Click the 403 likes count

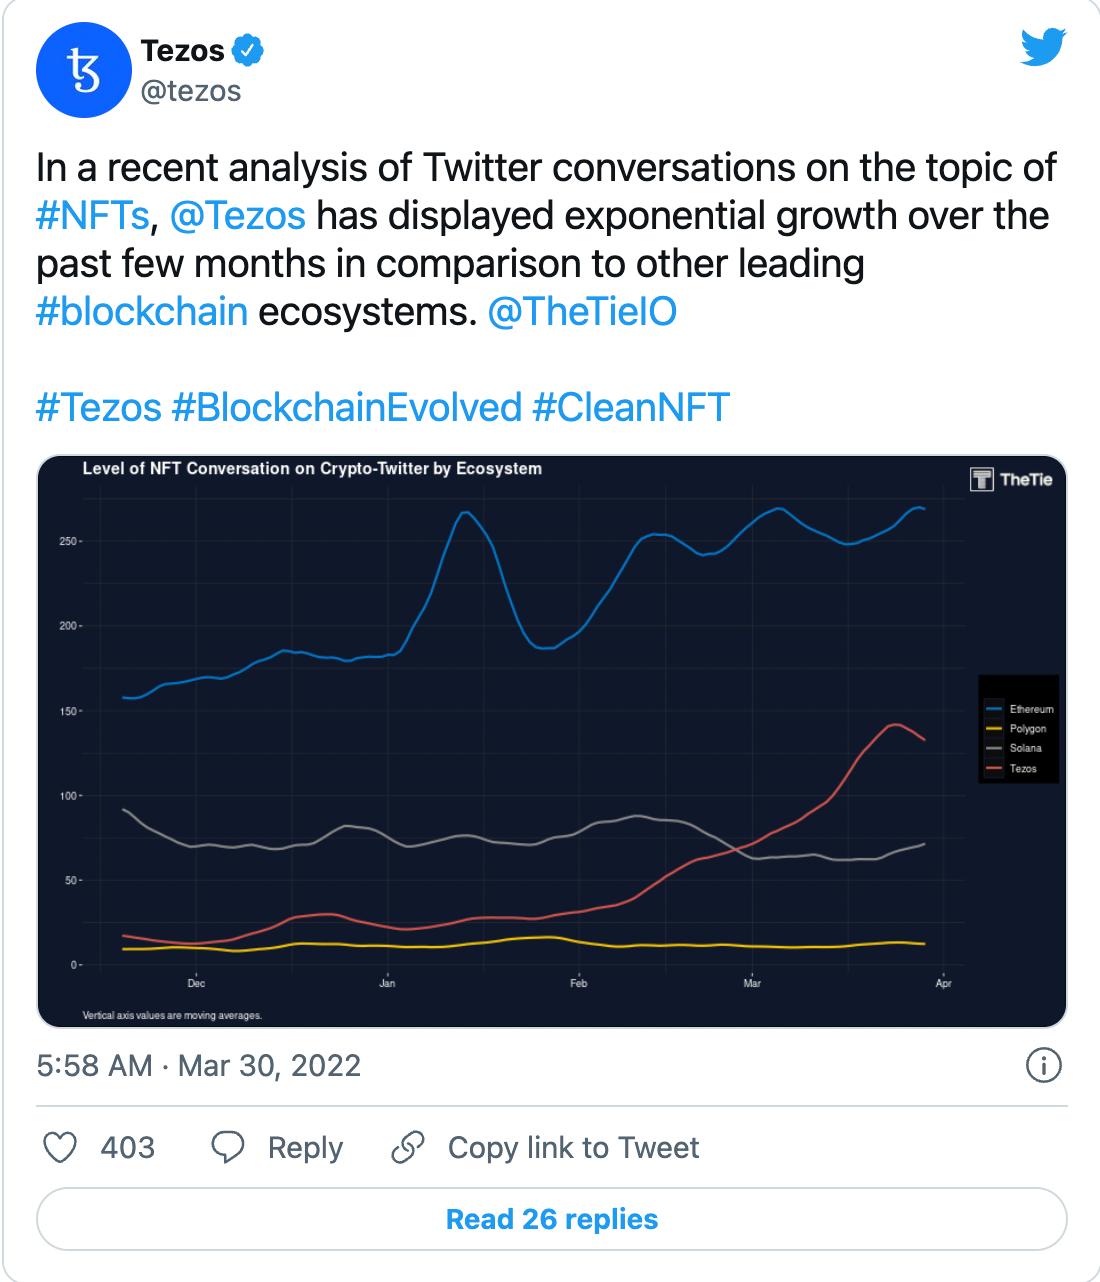[x=124, y=1148]
